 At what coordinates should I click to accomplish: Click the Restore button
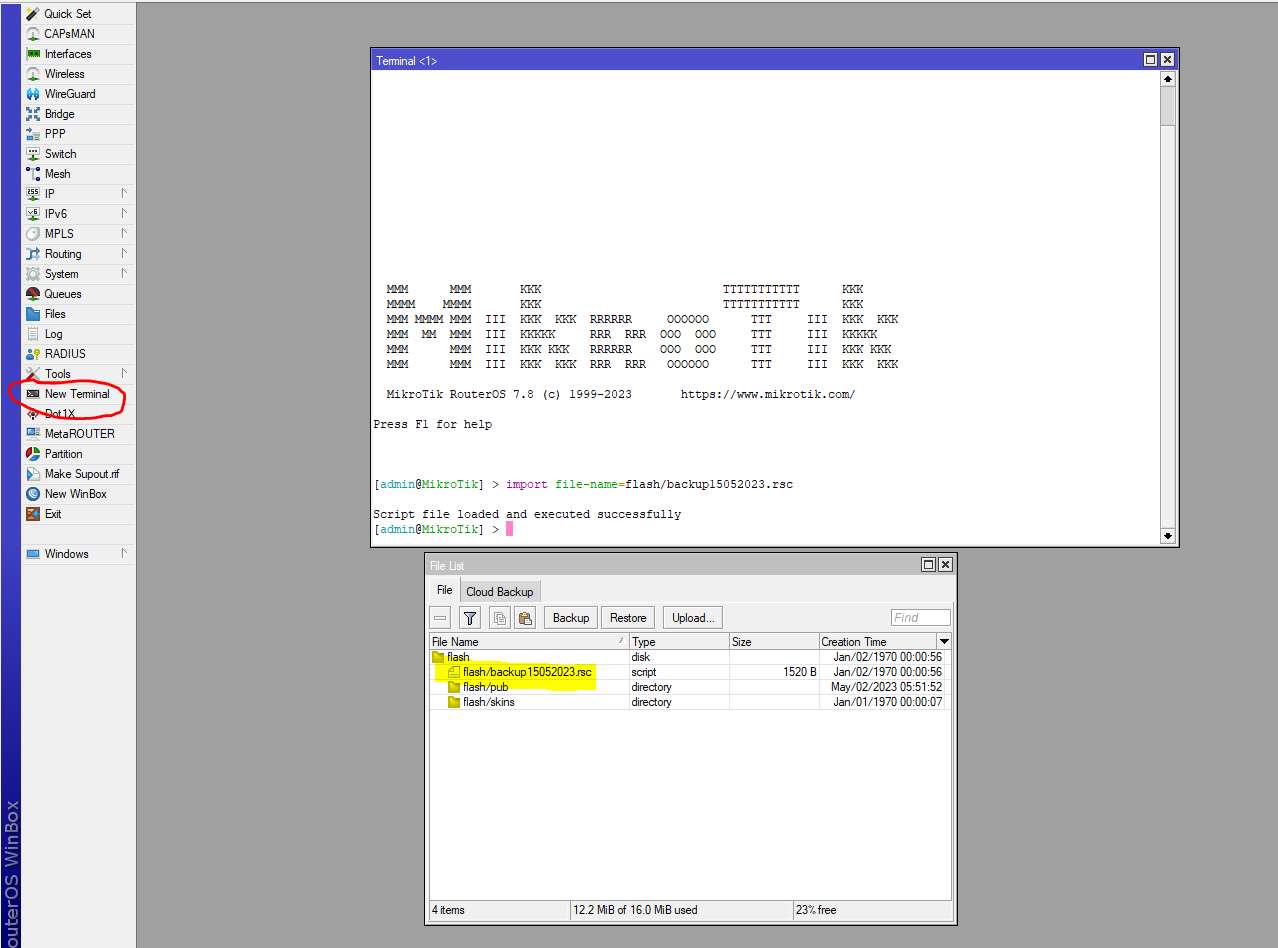point(628,618)
